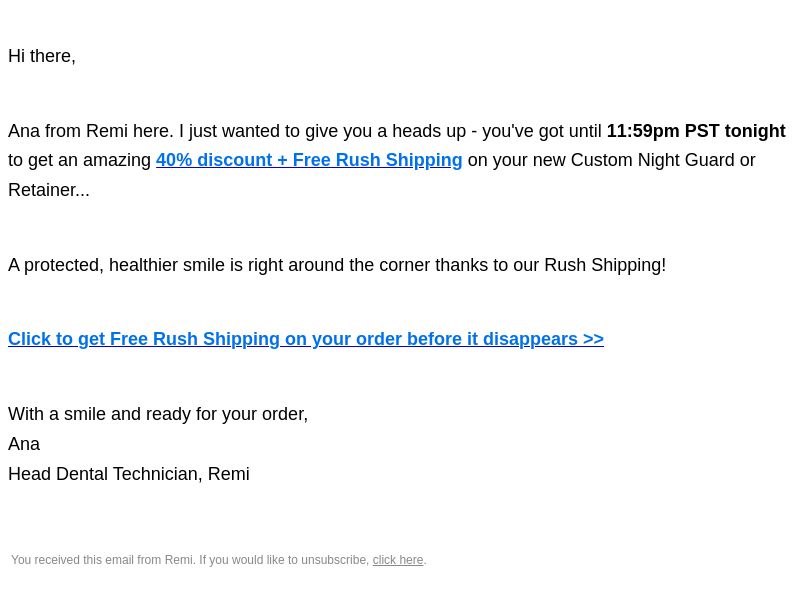
Task: Click 'If you would like to unsubscribe' text
Action: (x=283, y=560)
